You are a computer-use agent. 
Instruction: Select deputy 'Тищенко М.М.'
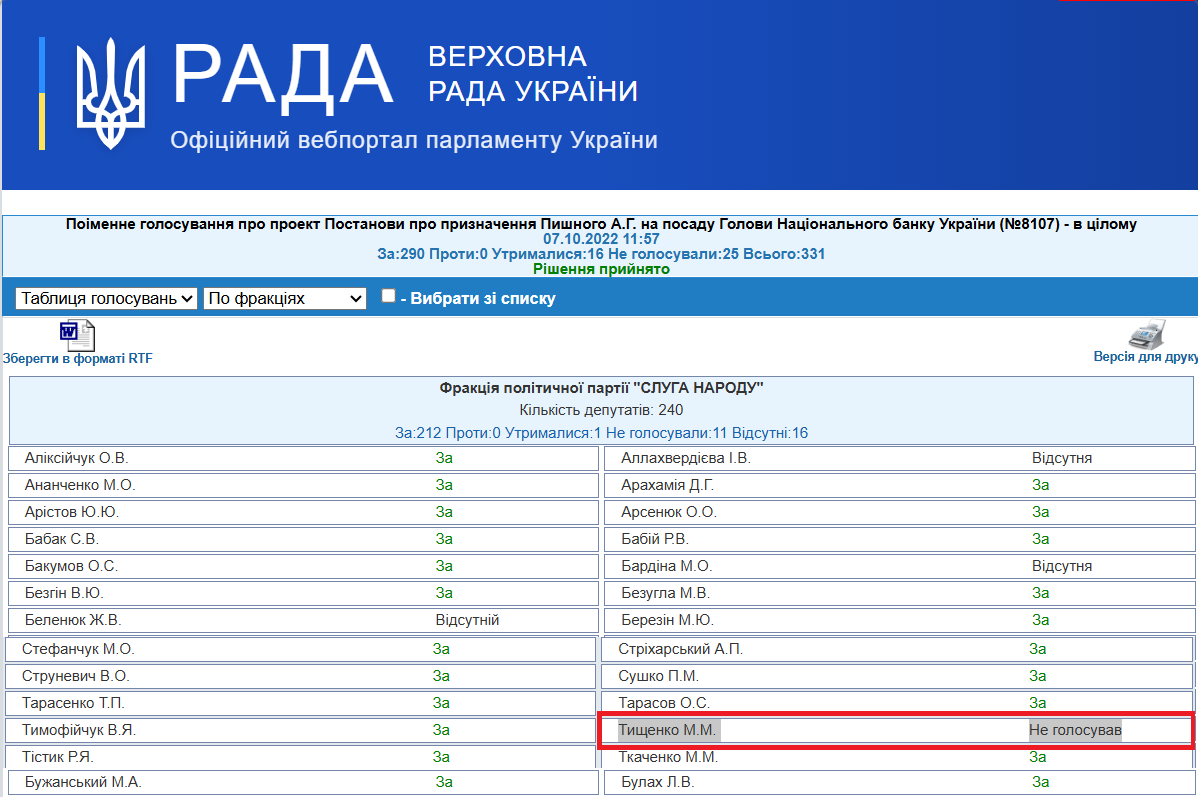click(x=667, y=730)
